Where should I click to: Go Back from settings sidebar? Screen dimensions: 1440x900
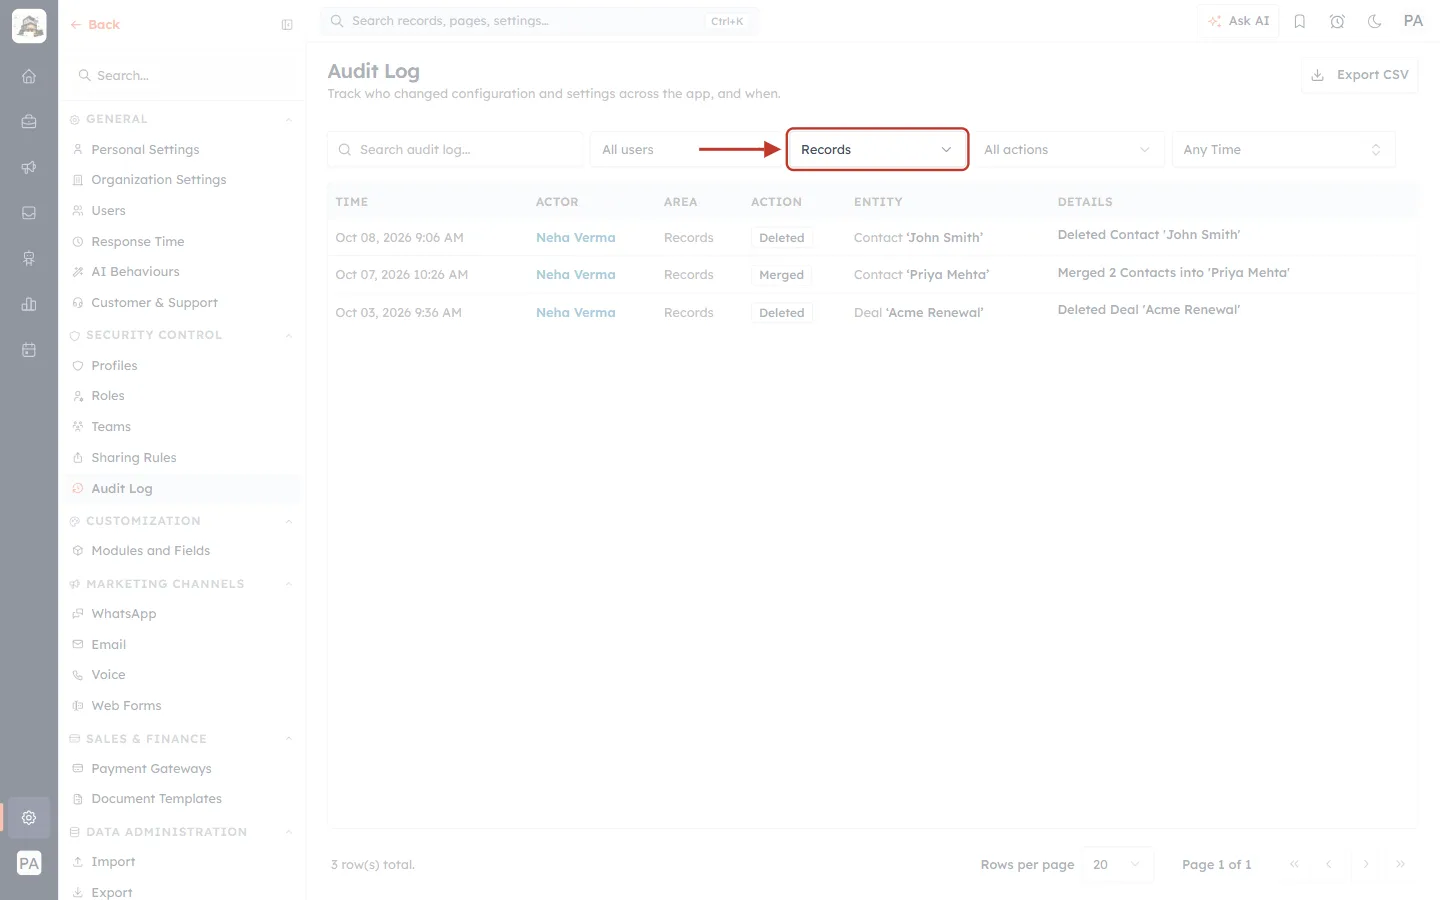click(95, 25)
